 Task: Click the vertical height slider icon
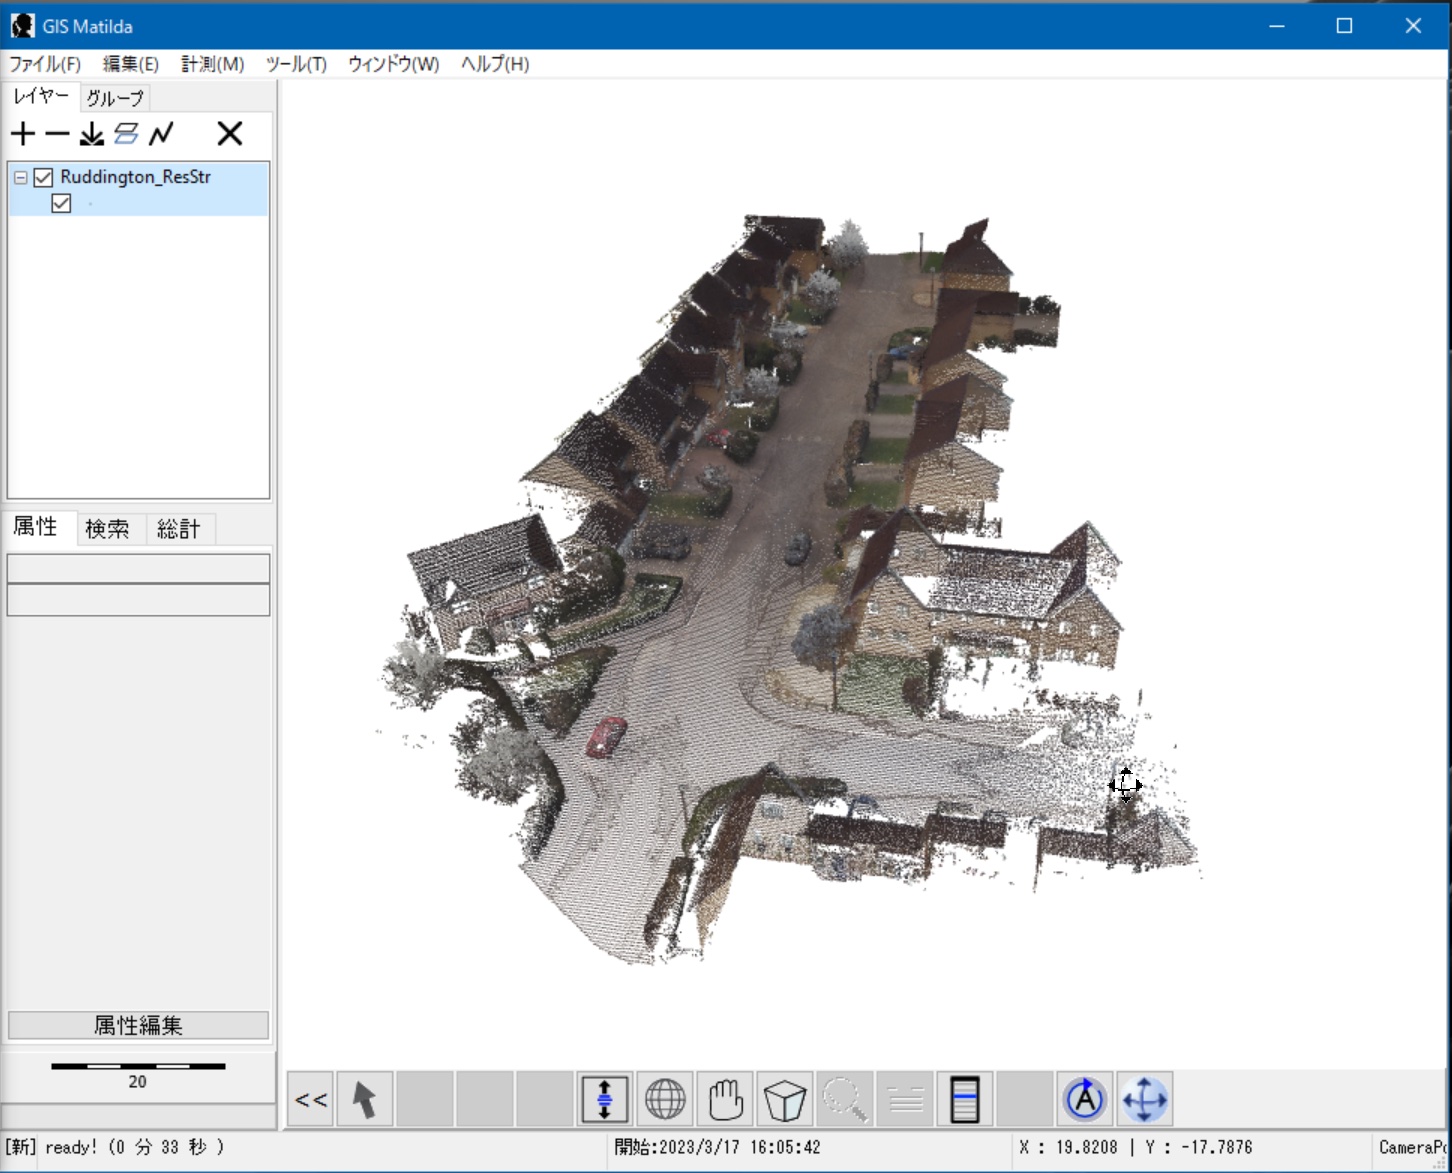pyautogui.click(x=604, y=1100)
